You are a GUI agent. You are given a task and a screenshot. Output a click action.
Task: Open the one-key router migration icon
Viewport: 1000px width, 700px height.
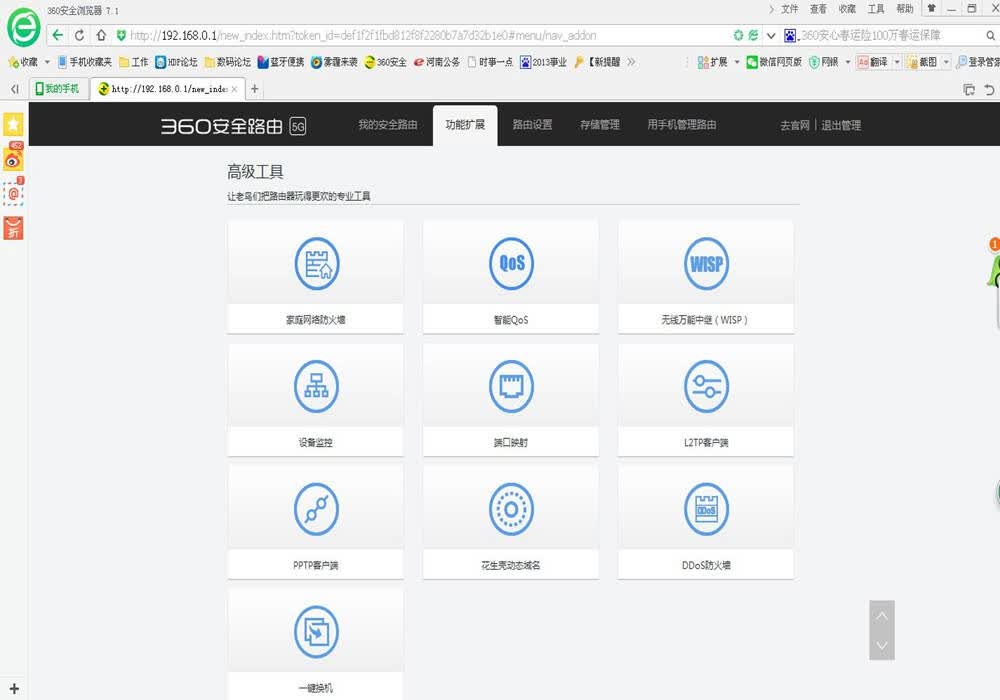click(x=316, y=632)
